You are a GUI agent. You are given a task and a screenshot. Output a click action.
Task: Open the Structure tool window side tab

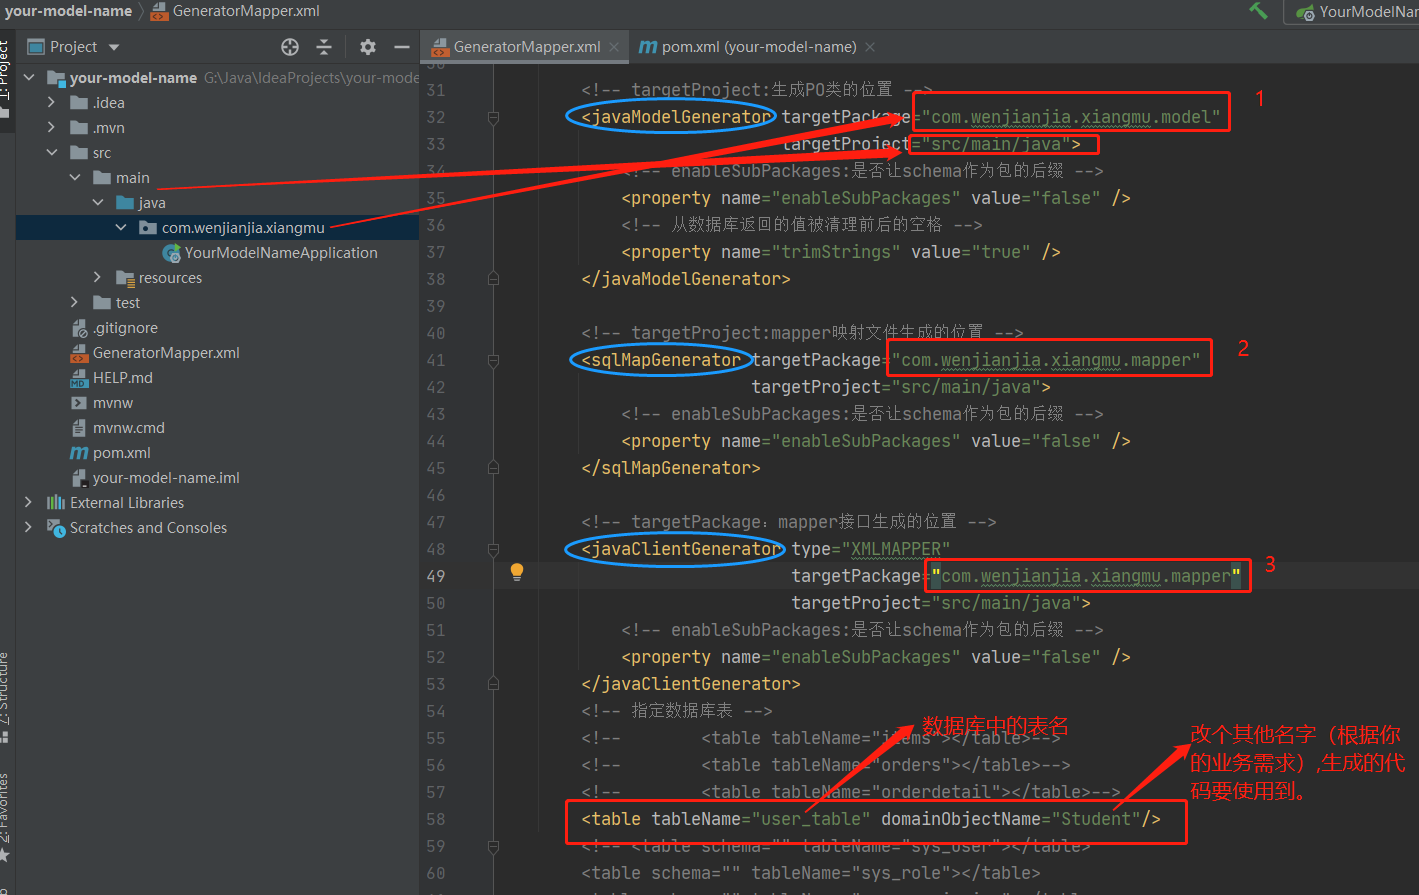coord(6,697)
